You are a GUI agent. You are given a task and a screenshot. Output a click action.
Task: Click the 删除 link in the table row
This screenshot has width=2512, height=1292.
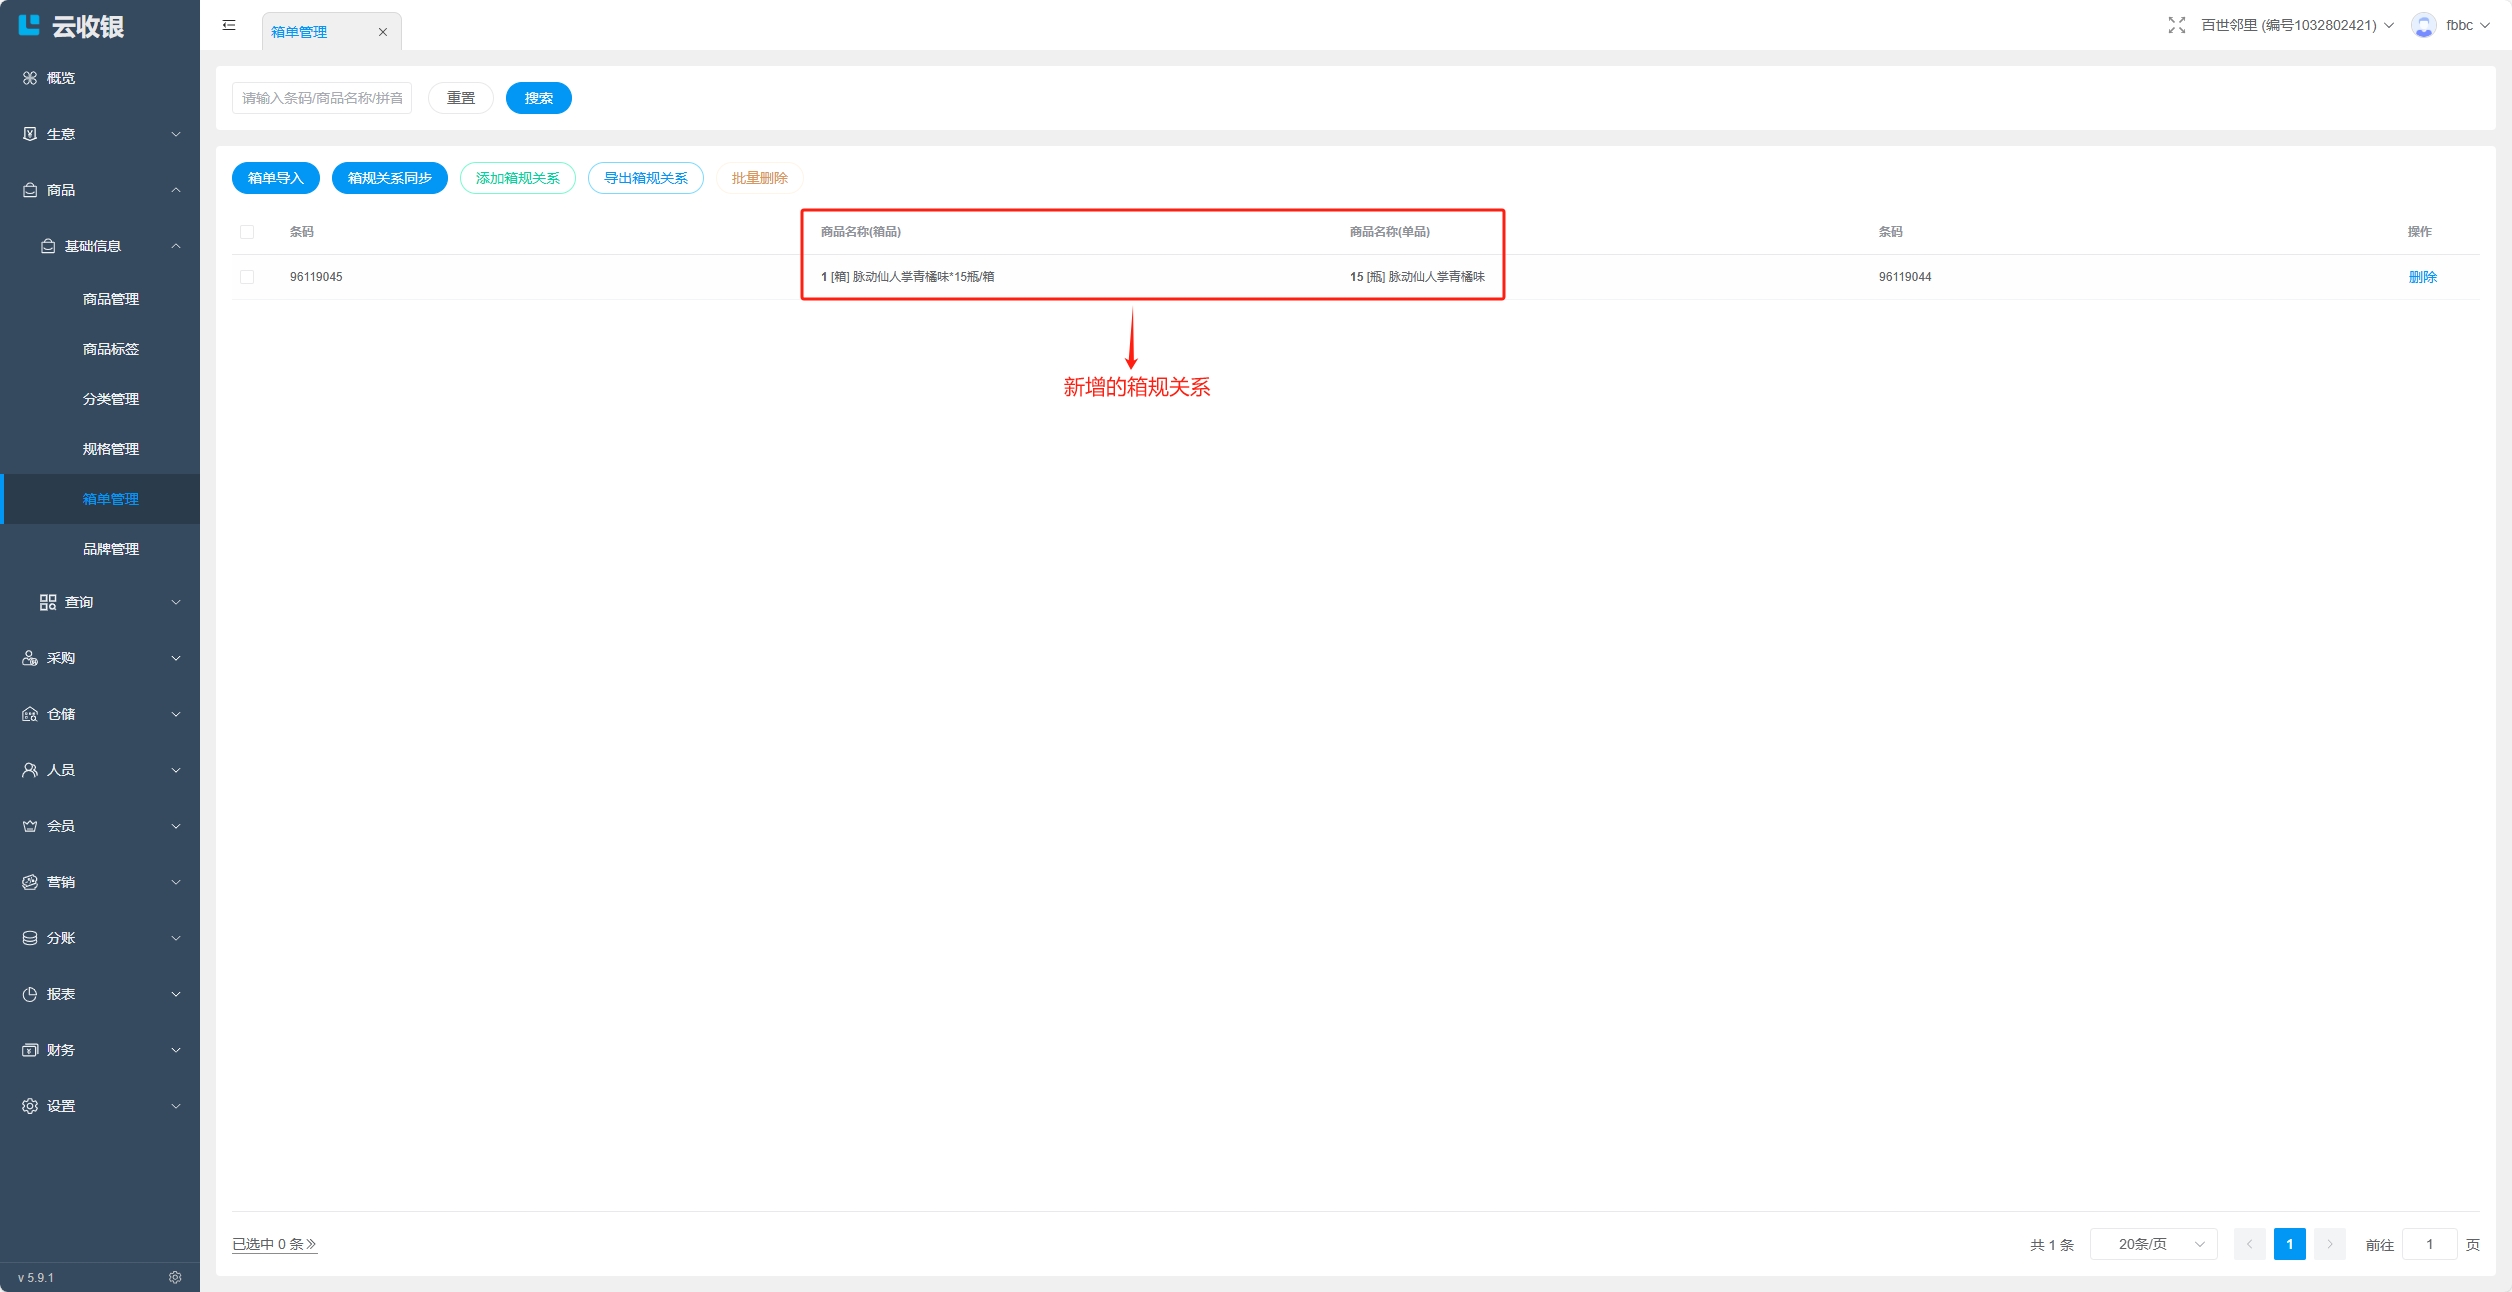(2422, 277)
